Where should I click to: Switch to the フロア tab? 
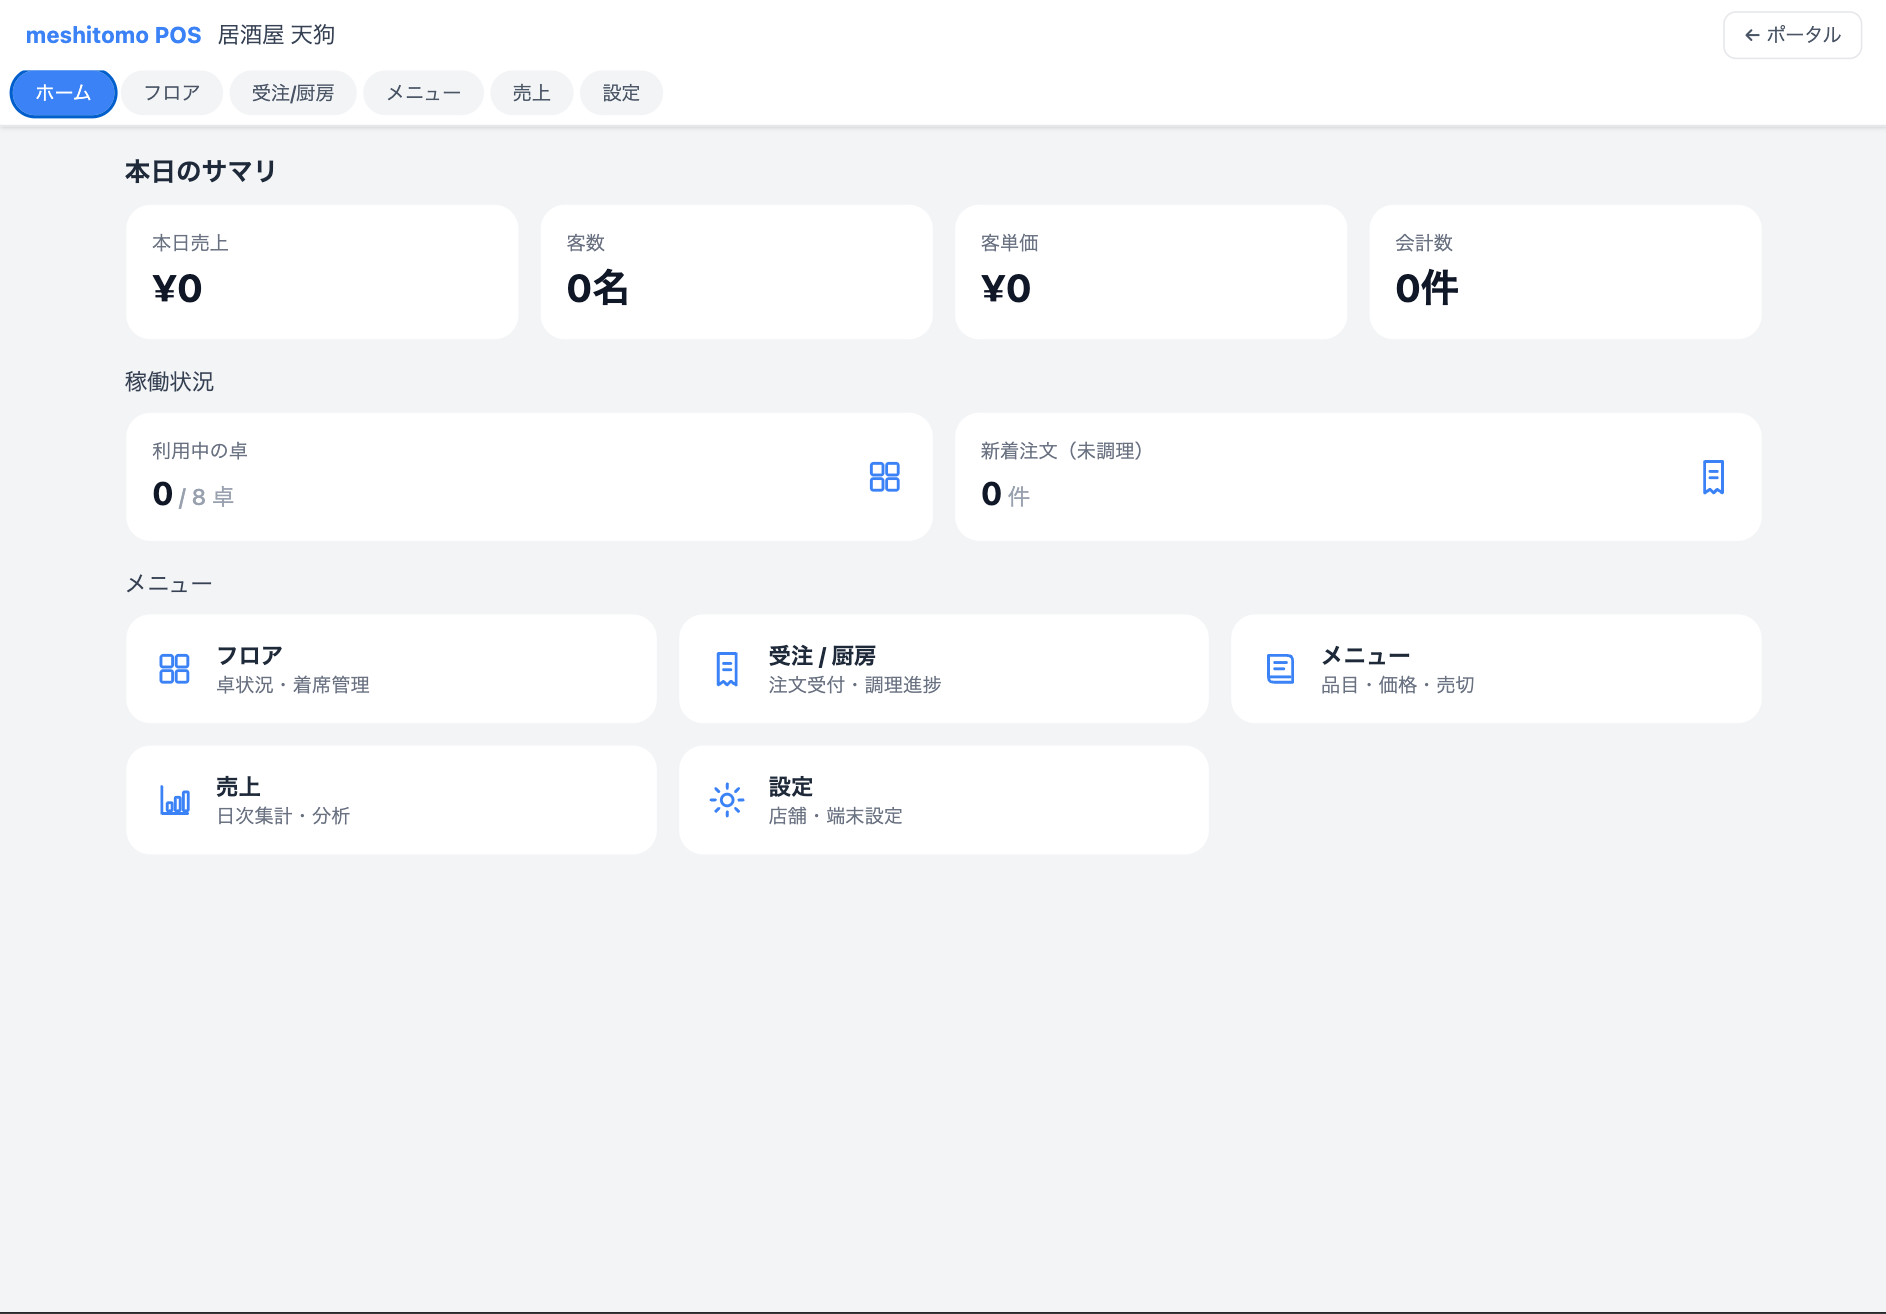(172, 93)
